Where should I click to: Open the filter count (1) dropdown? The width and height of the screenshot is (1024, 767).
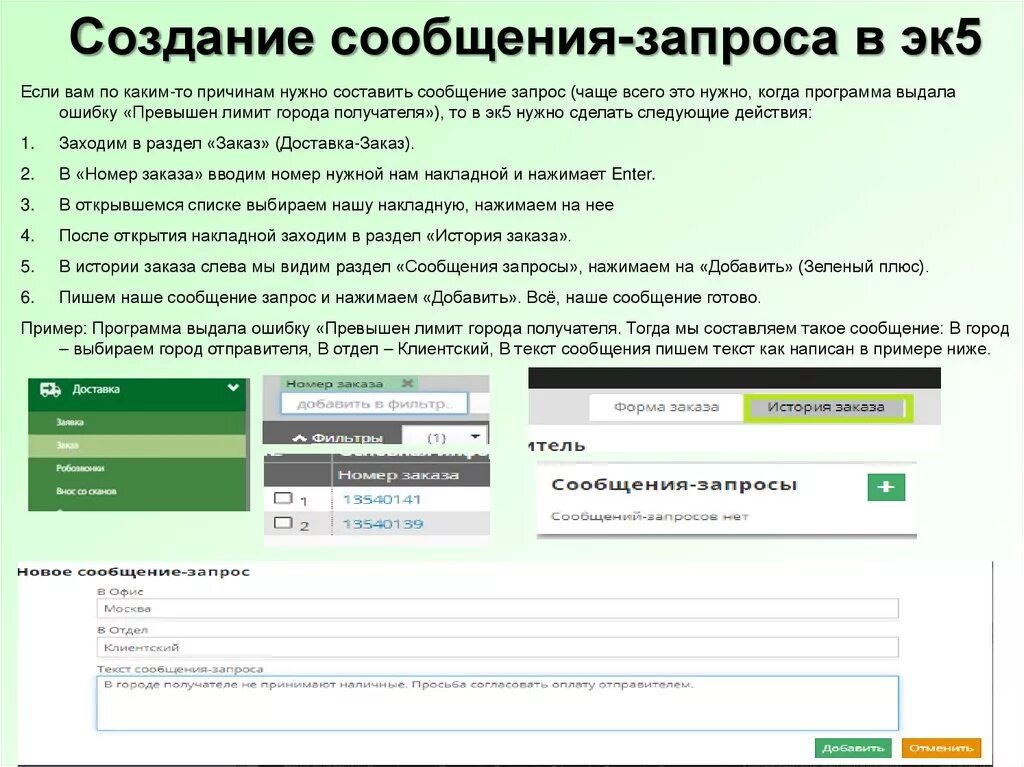click(445, 437)
